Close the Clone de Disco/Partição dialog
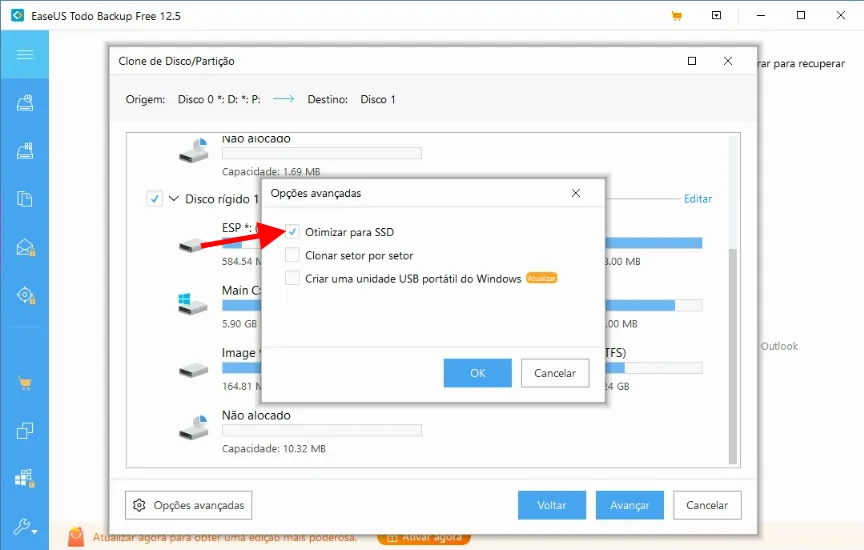 point(728,61)
